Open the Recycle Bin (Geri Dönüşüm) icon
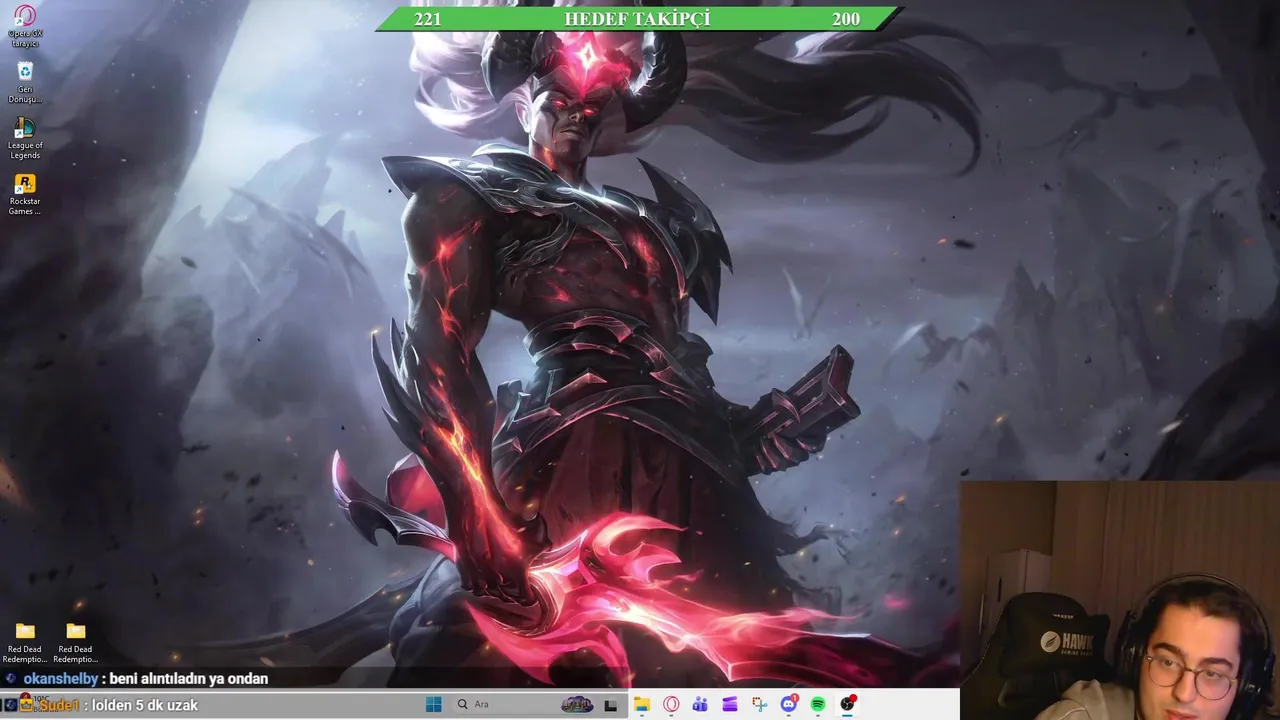 click(x=25, y=82)
